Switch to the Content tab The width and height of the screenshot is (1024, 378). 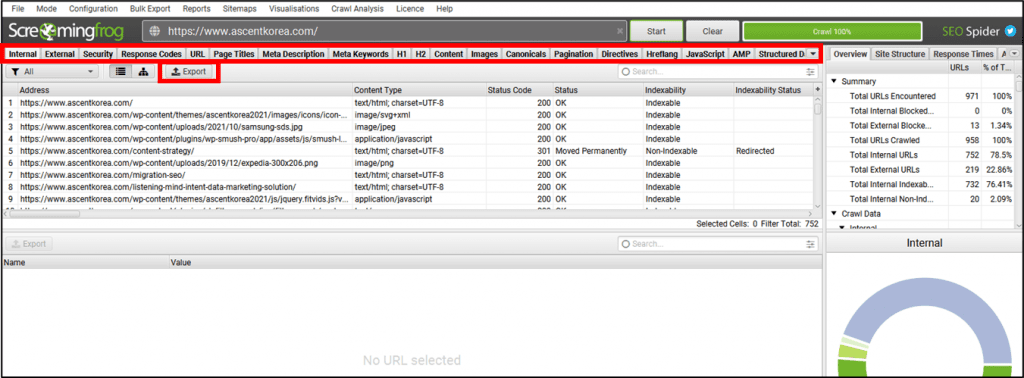click(x=449, y=54)
